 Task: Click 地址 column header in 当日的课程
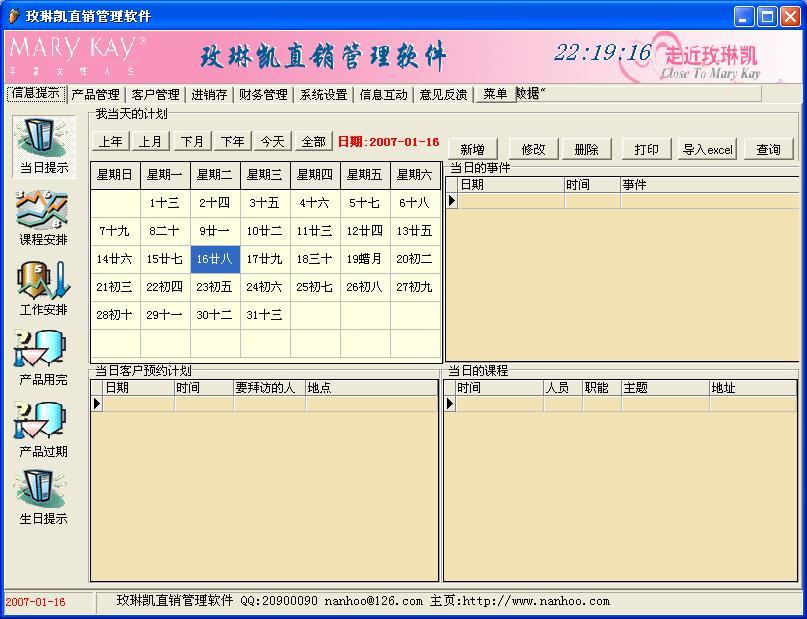pos(753,387)
